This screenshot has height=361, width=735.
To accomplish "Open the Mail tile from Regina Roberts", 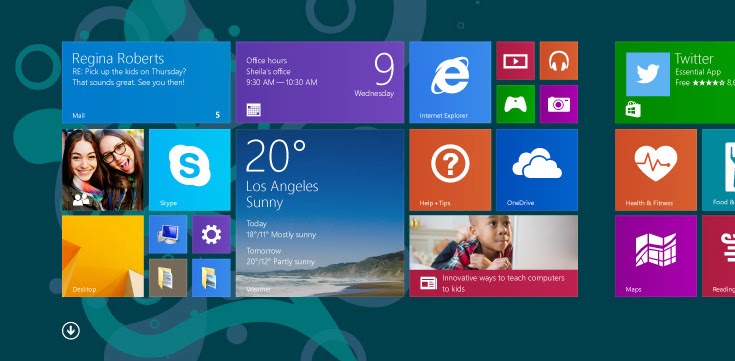I will click(146, 82).
